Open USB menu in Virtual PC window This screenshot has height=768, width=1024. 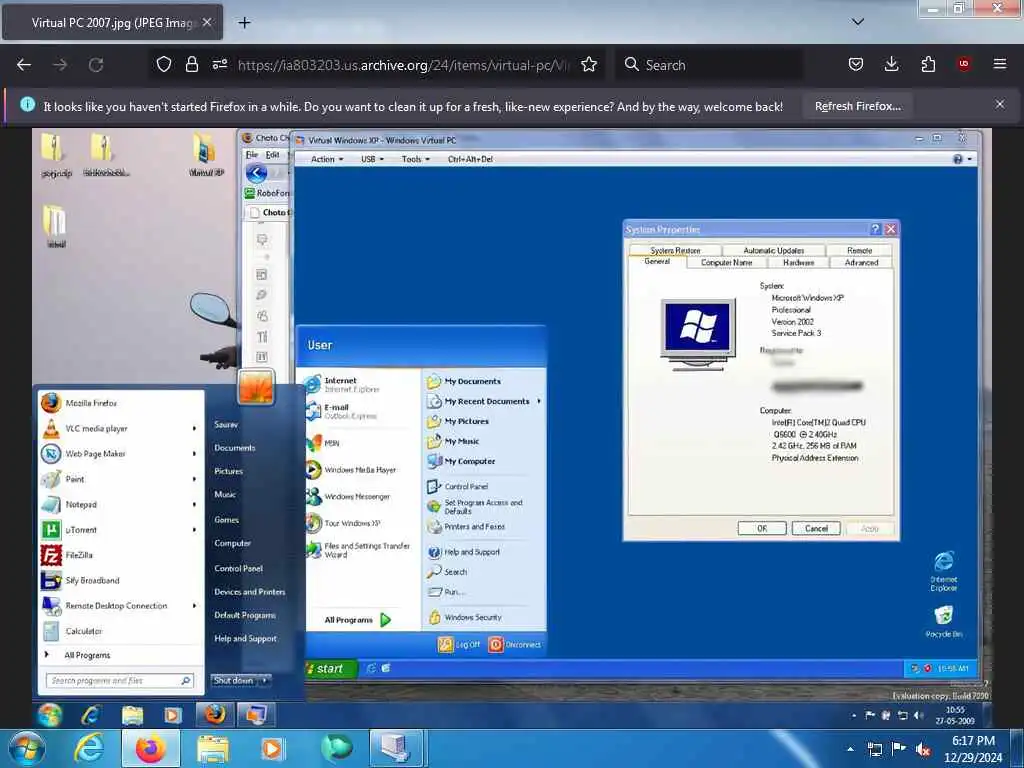pyautogui.click(x=372, y=159)
